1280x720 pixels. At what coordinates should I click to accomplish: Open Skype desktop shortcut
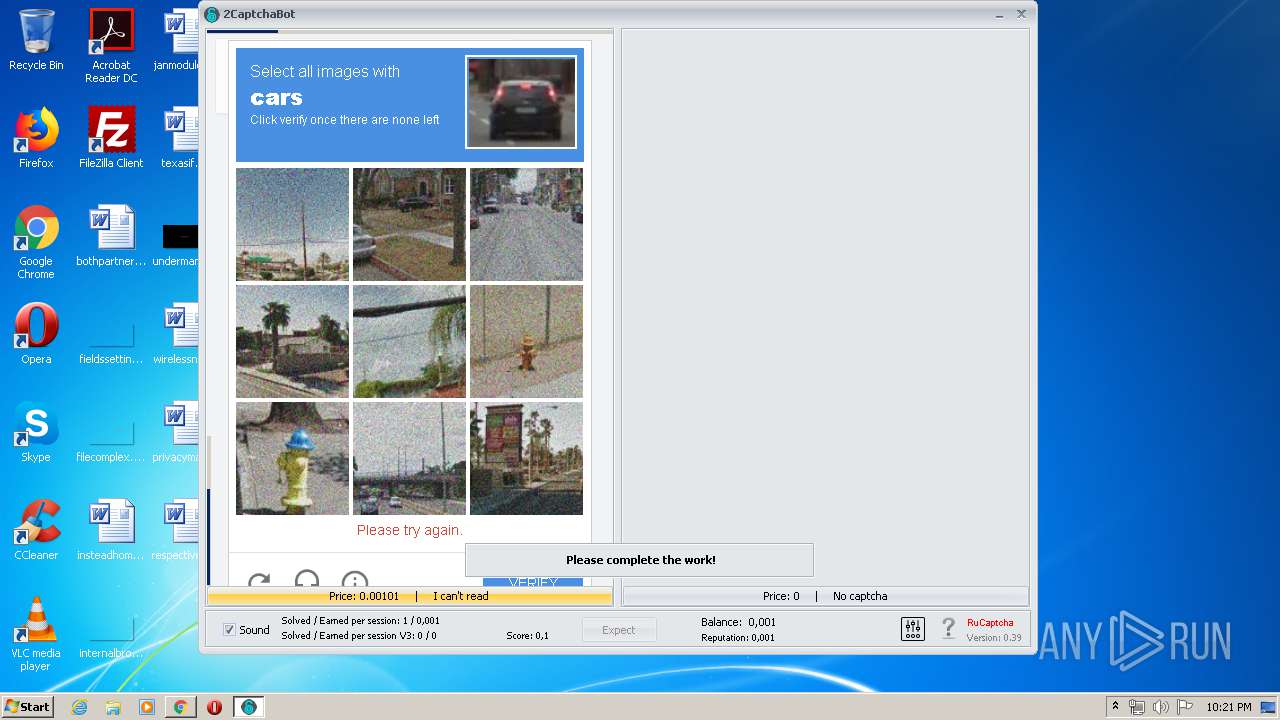click(36, 432)
